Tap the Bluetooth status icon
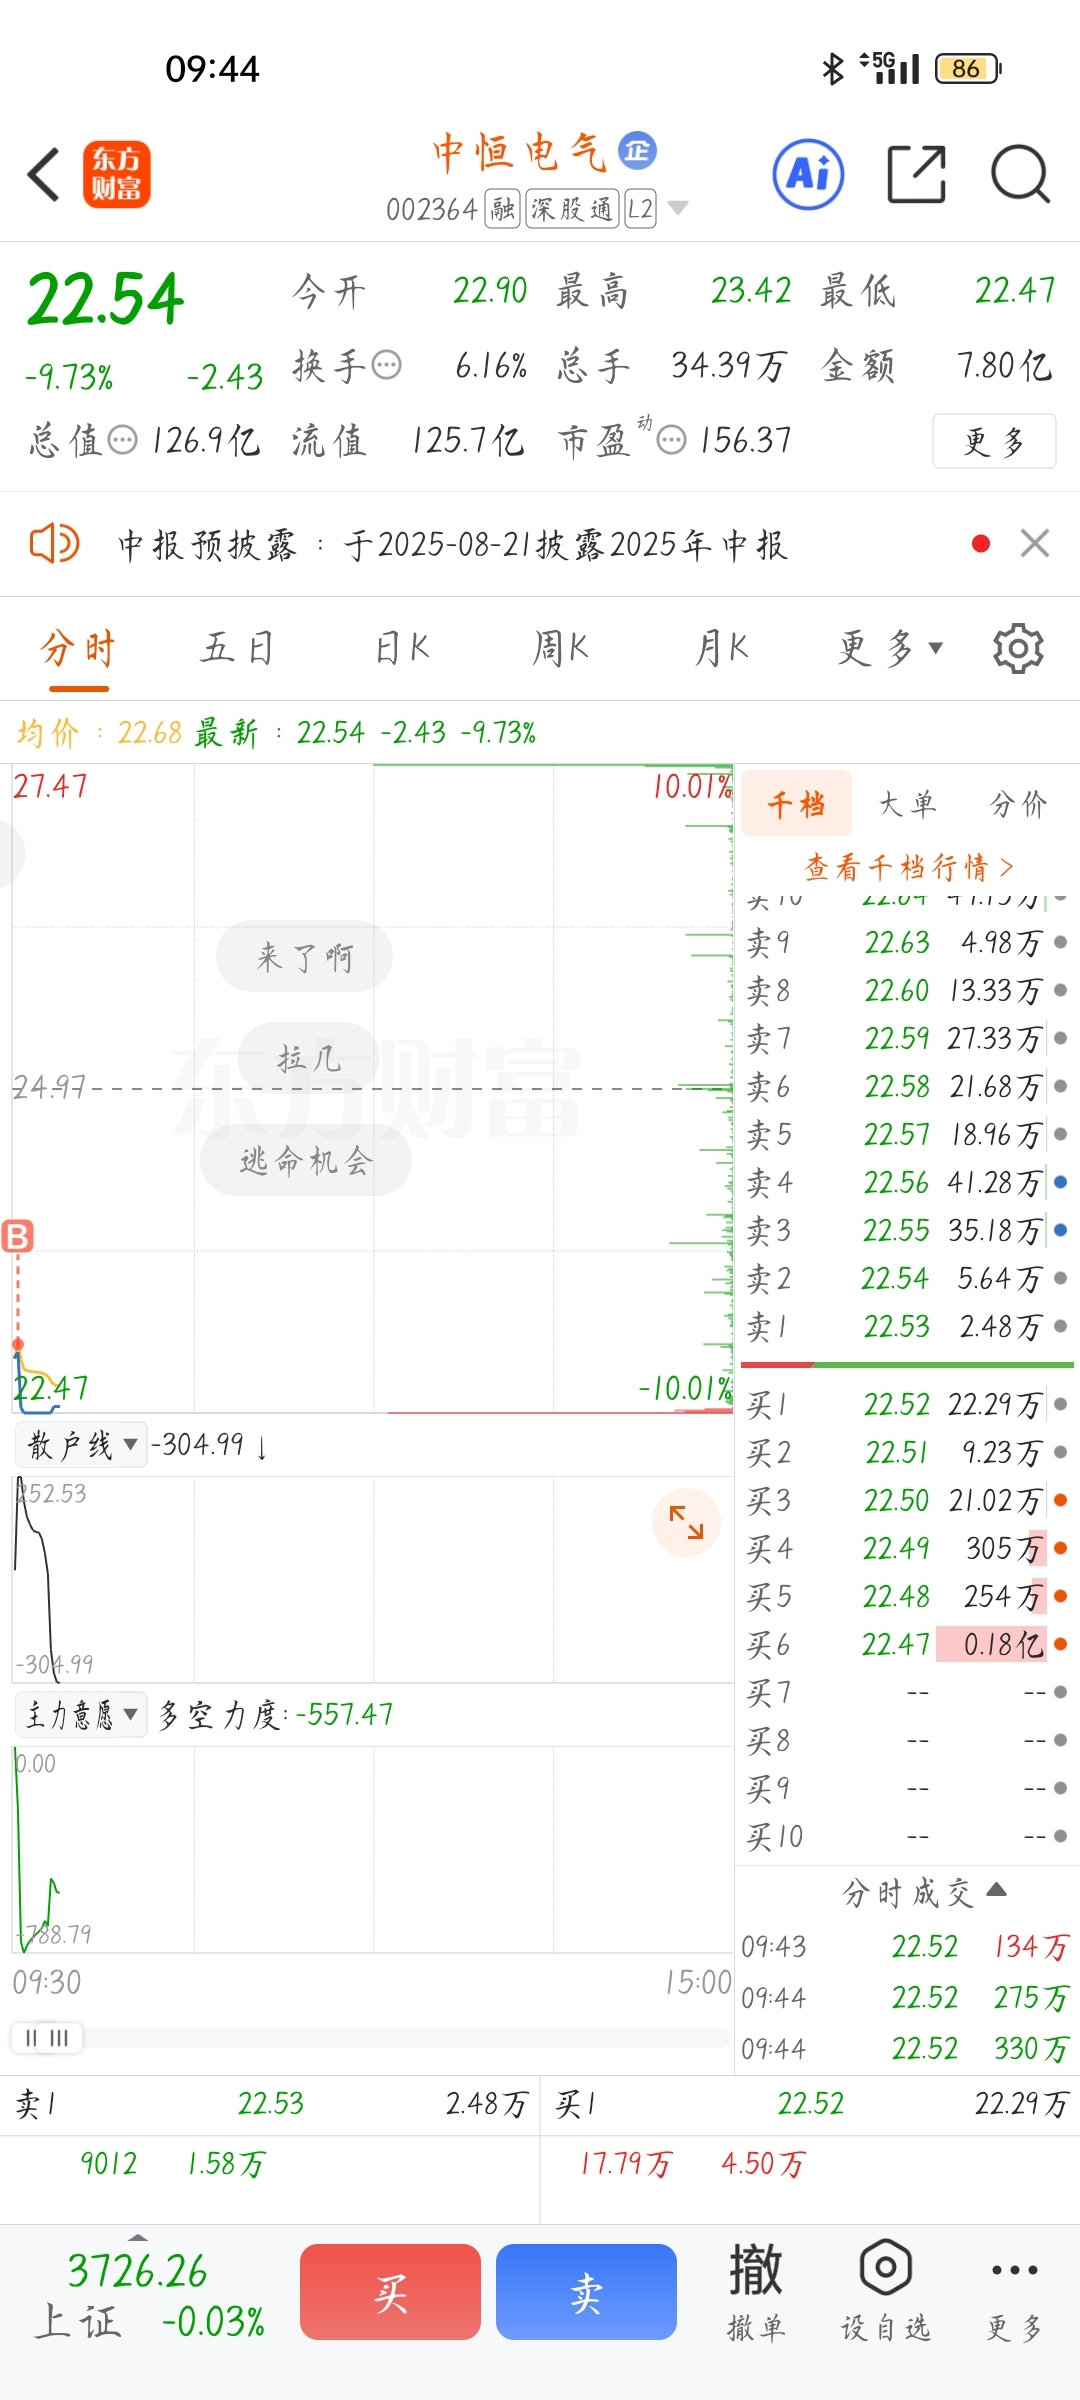Viewport: 1080px width, 2400px height. pos(832,68)
